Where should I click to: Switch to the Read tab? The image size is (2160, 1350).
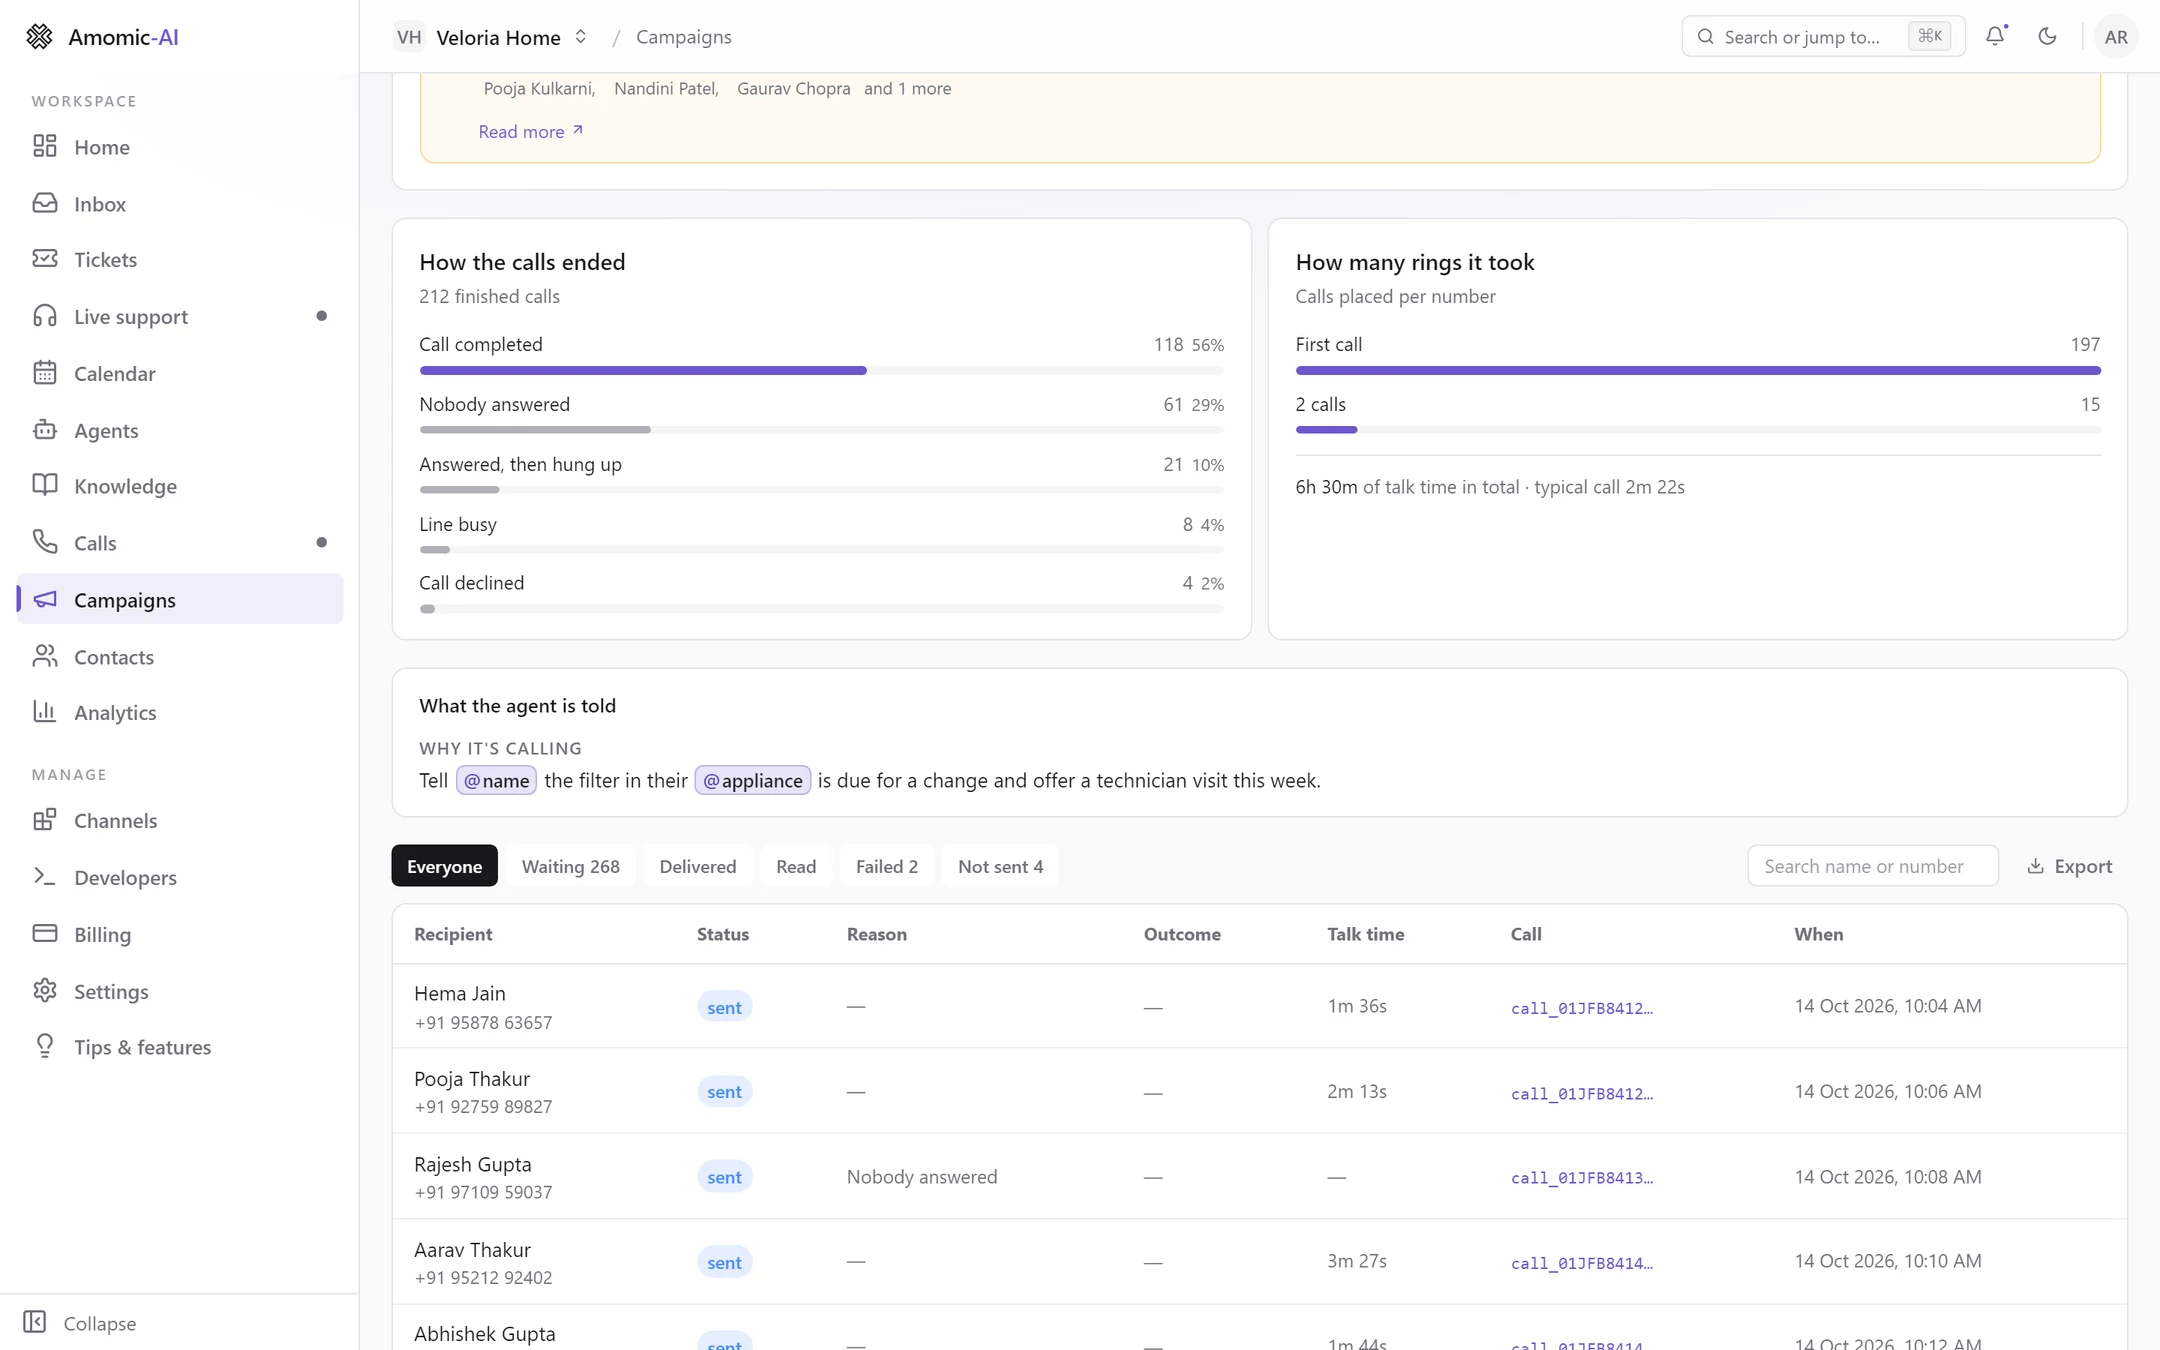pos(796,866)
